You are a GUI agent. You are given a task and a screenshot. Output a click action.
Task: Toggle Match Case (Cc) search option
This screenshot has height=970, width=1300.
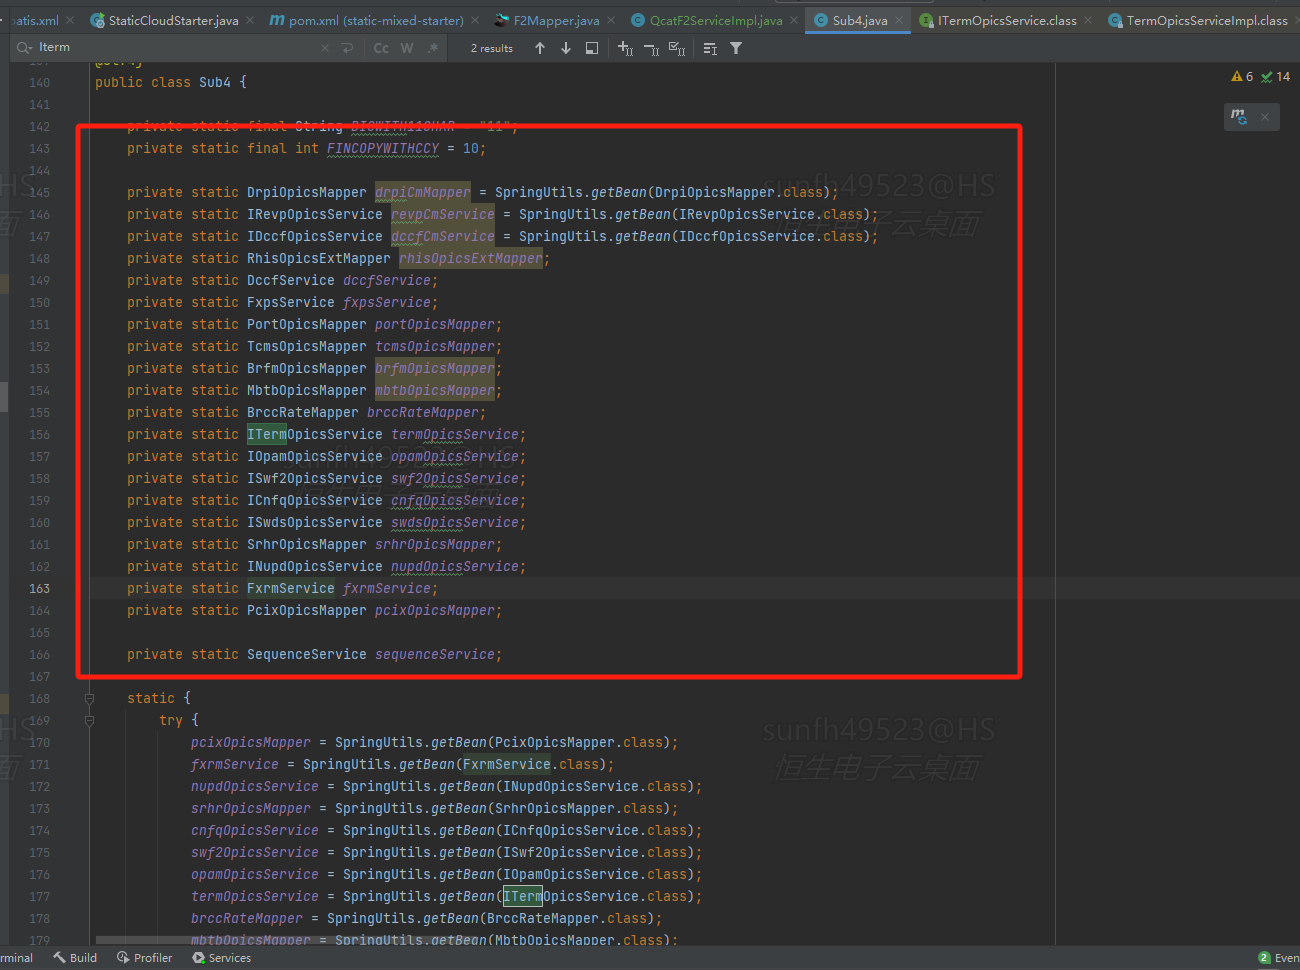click(x=381, y=48)
